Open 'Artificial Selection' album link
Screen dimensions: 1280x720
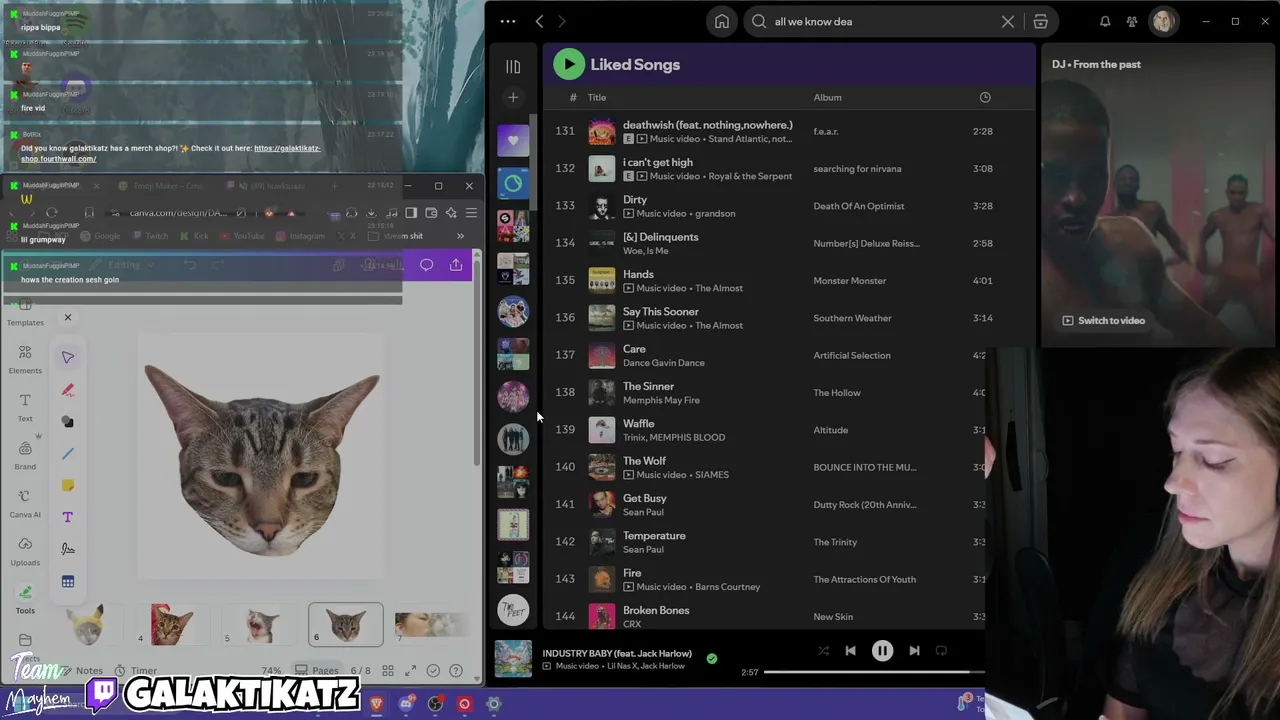coord(851,355)
